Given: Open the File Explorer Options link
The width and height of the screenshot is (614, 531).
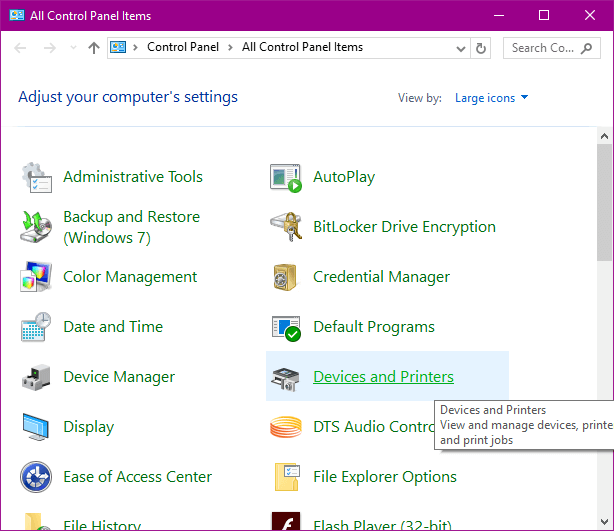Looking at the screenshot, I should [x=385, y=477].
